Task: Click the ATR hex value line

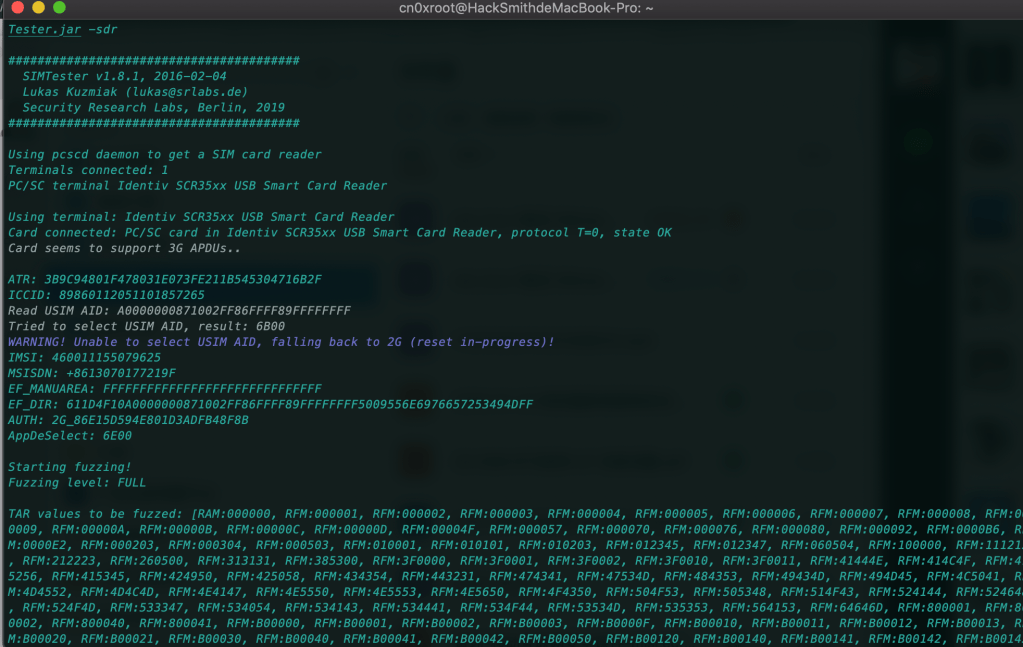Action: (x=165, y=279)
